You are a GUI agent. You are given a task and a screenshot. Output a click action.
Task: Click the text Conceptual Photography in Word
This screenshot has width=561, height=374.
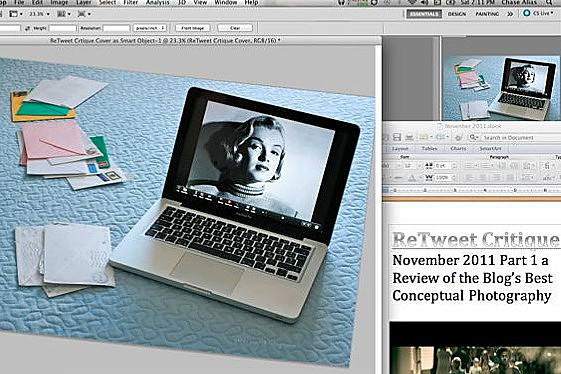pyautogui.click(x=472, y=296)
